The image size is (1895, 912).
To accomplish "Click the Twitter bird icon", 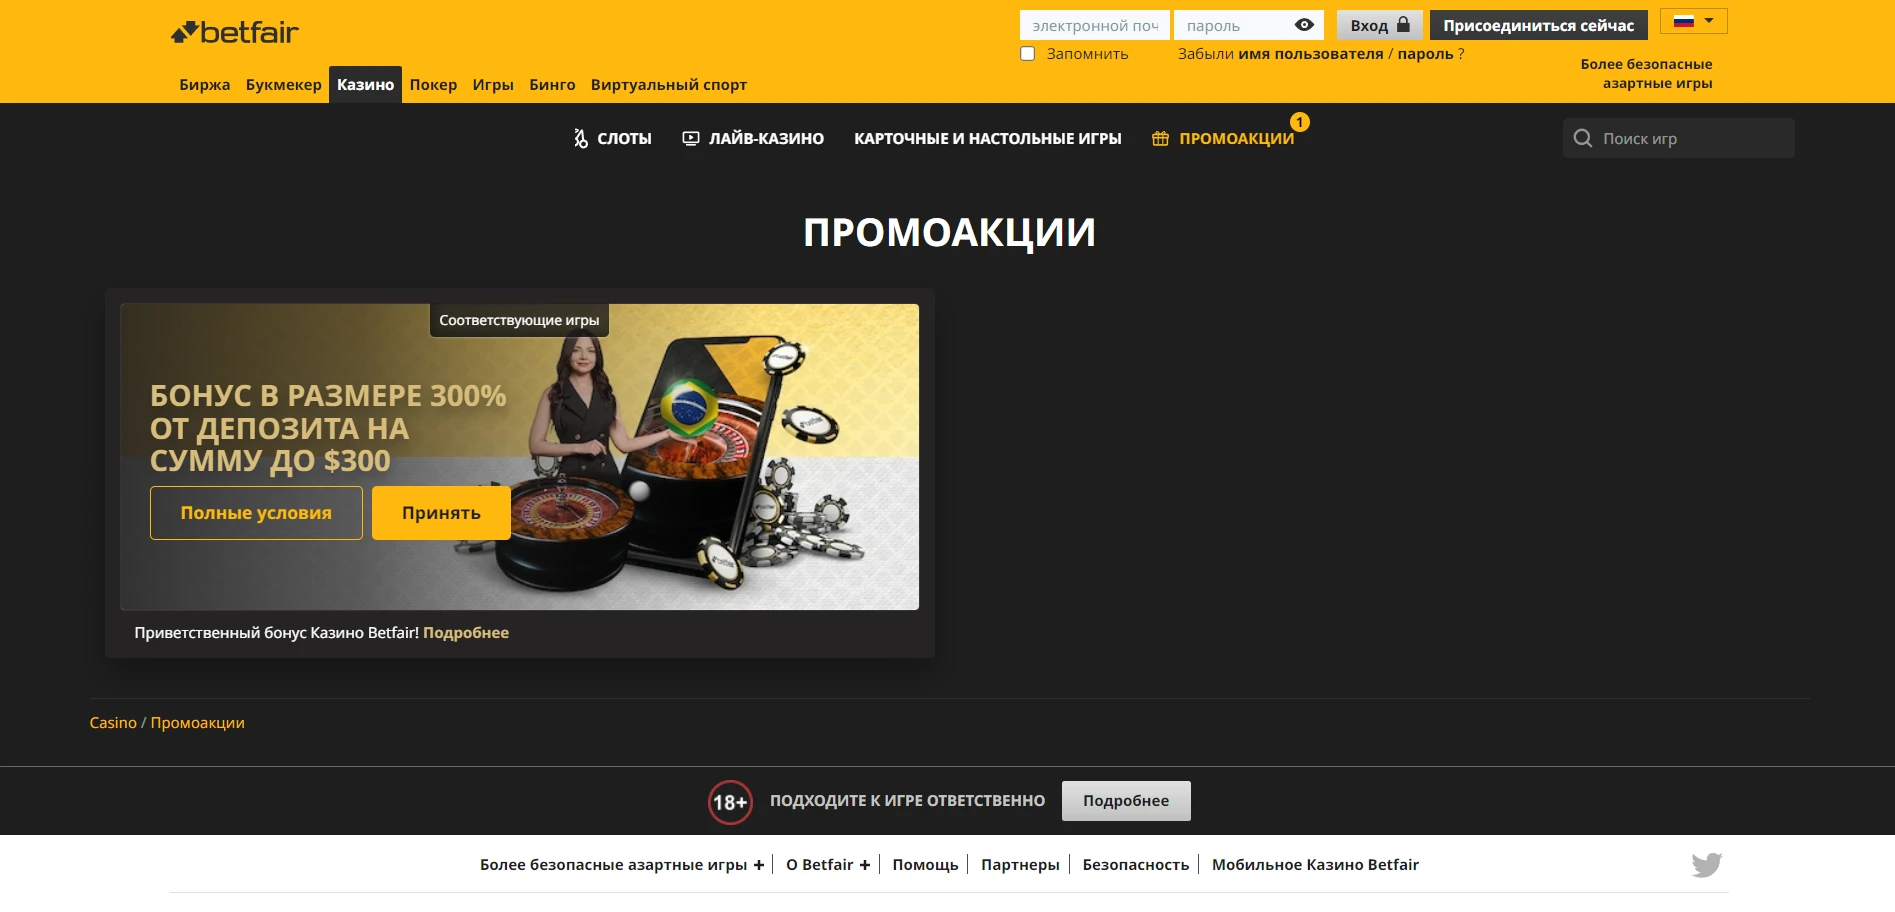I will coord(1707,865).
